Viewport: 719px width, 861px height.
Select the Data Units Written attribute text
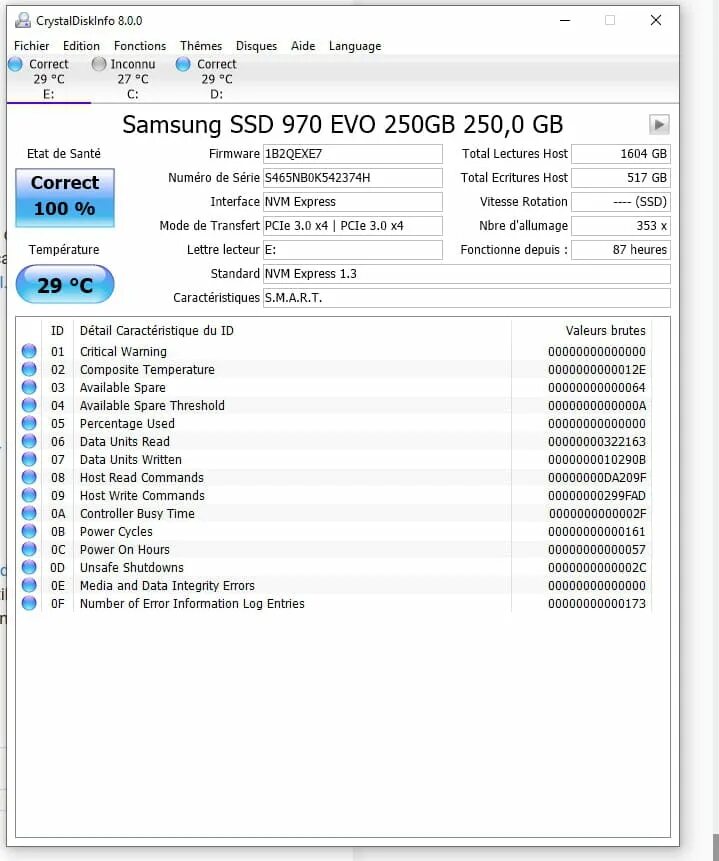131,460
